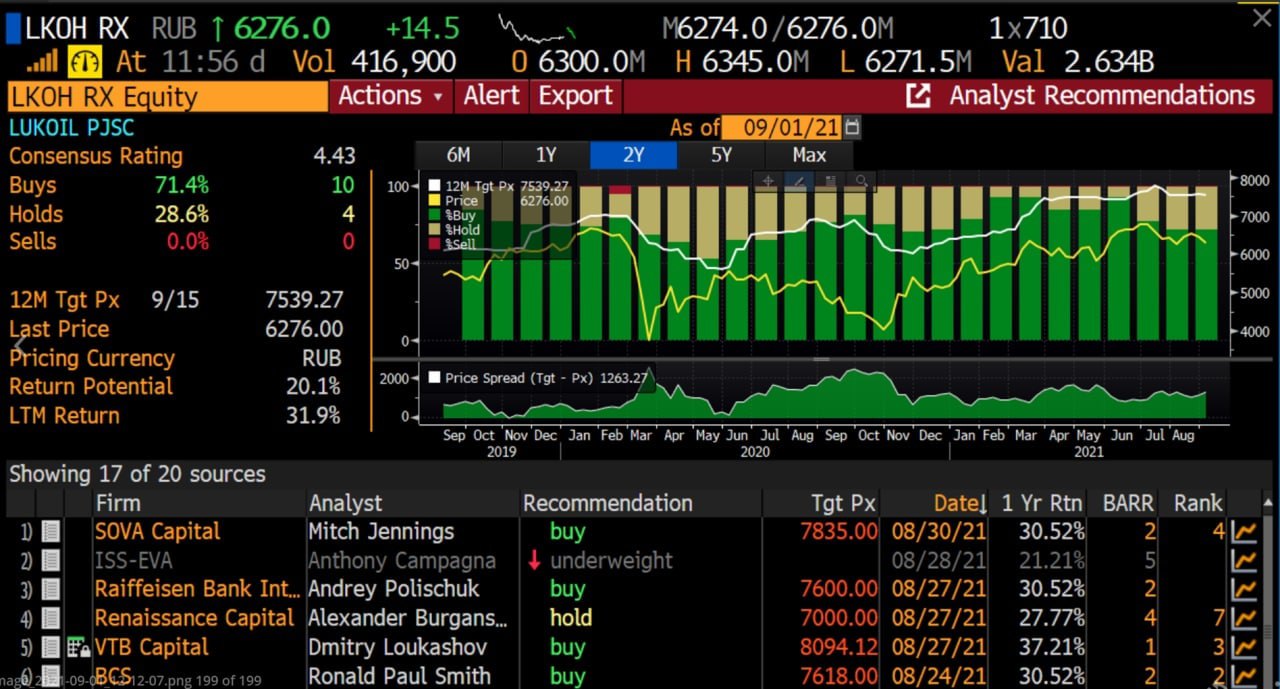Edit the As of date field 09/01/21
This screenshot has height=689, width=1280.
(782, 128)
